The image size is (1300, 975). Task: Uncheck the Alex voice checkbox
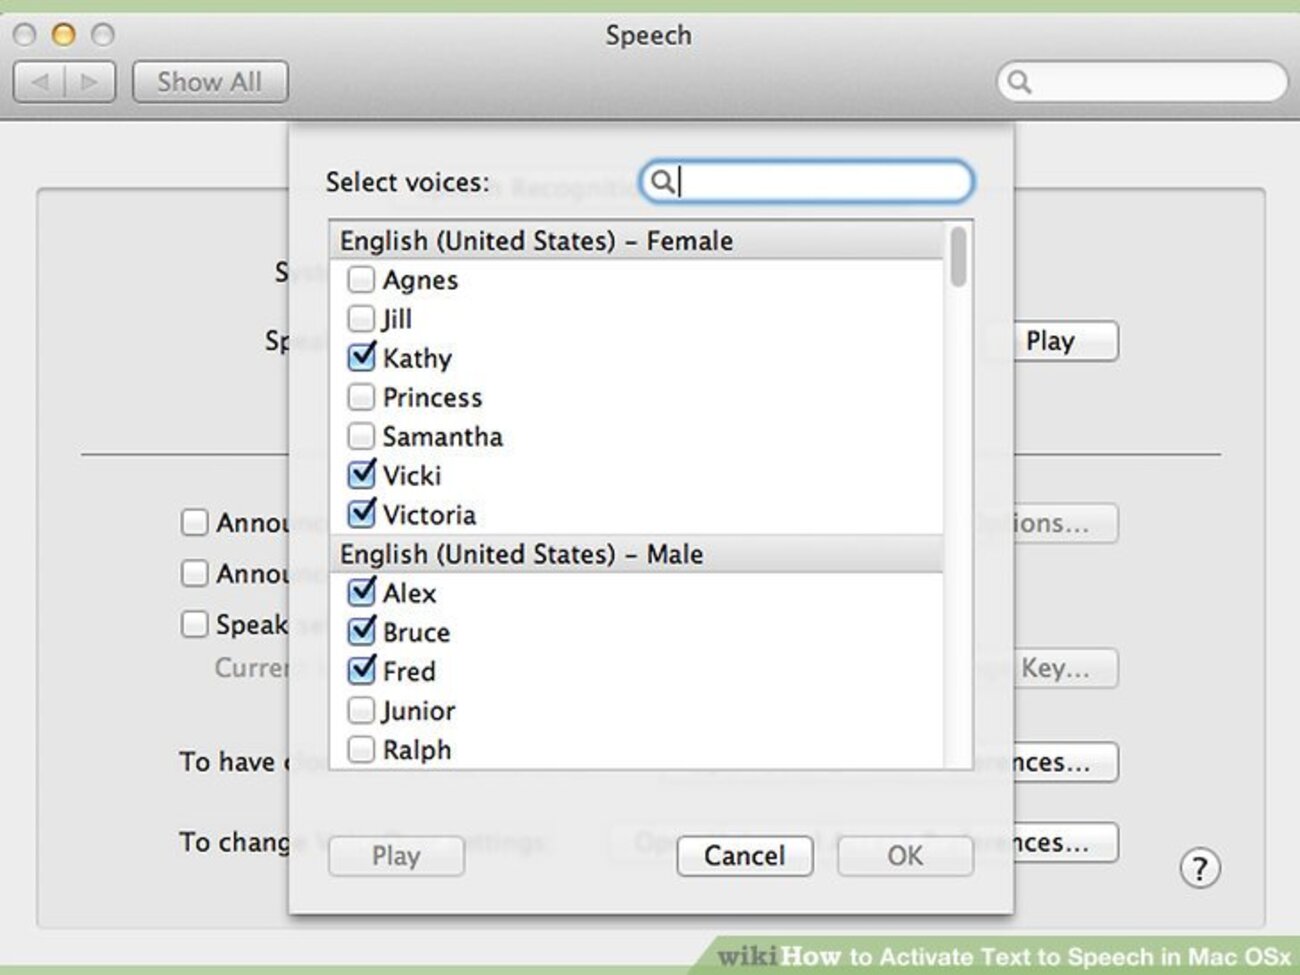(x=361, y=592)
